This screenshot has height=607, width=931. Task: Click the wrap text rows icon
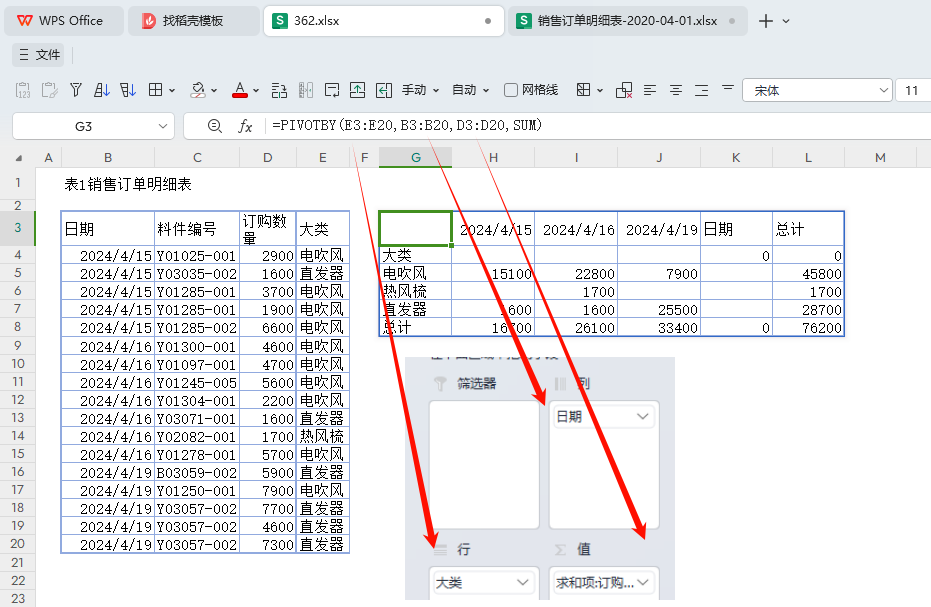[279, 90]
